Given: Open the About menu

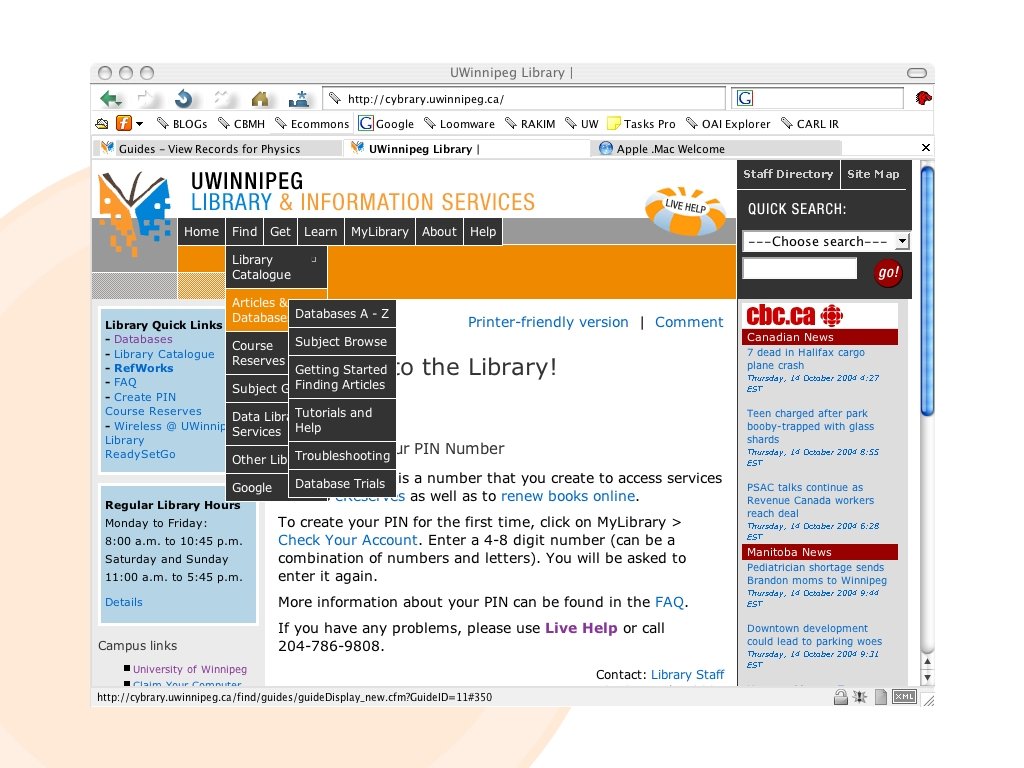Looking at the screenshot, I should point(439,232).
